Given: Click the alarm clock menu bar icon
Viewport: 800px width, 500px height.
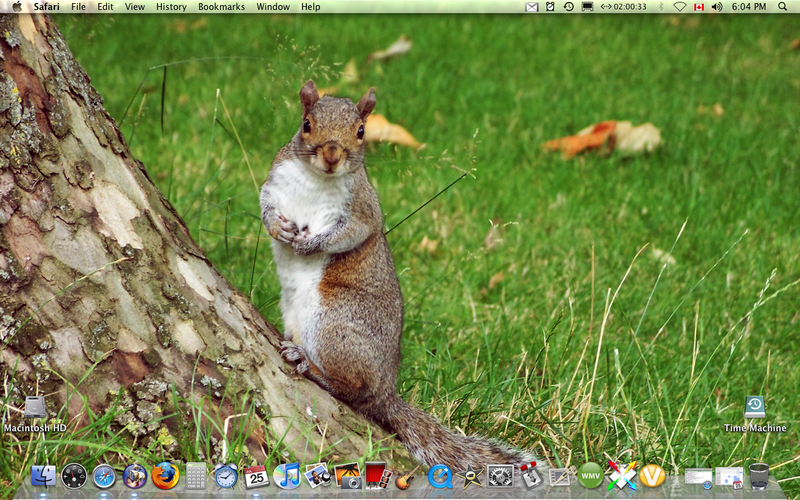Looking at the screenshot, I should pos(550,7).
